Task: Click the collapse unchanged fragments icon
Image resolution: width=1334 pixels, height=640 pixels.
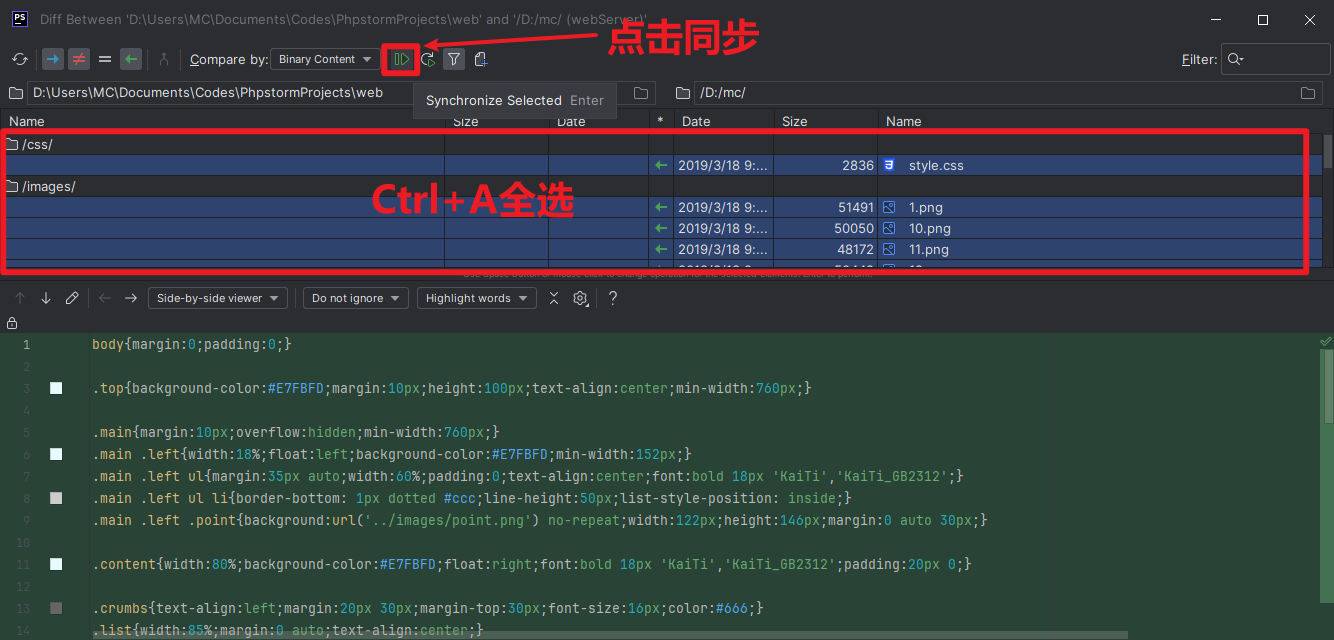Action: [554, 298]
